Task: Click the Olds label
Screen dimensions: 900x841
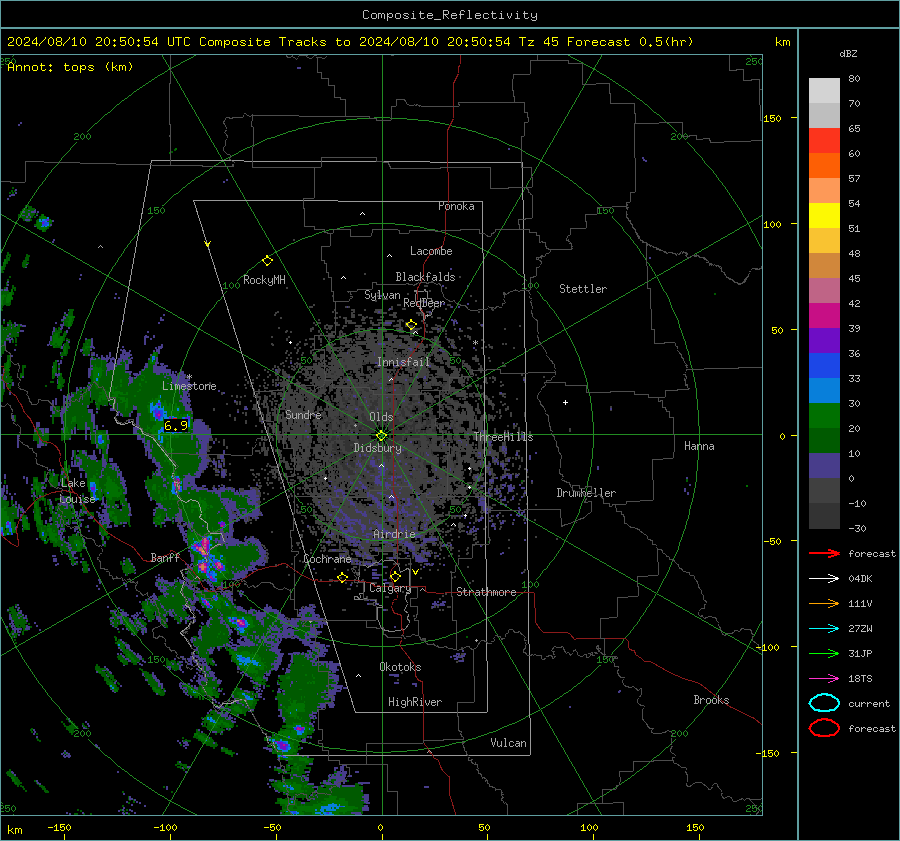Action: coord(381,417)
